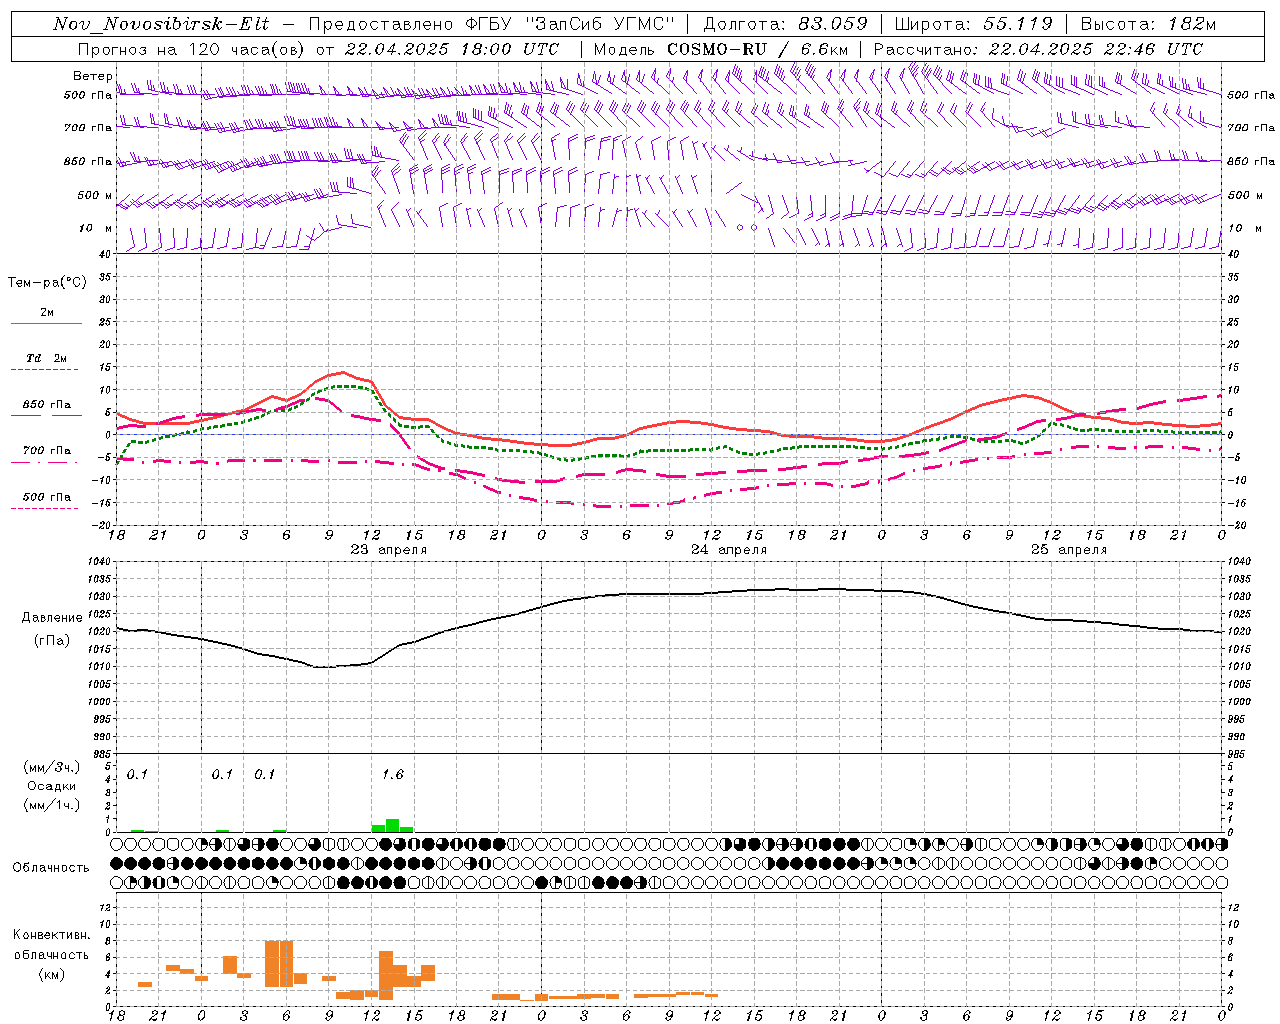Click the forecast period text Прогноз на 120 часа(ов)

[x=191, y=49]
